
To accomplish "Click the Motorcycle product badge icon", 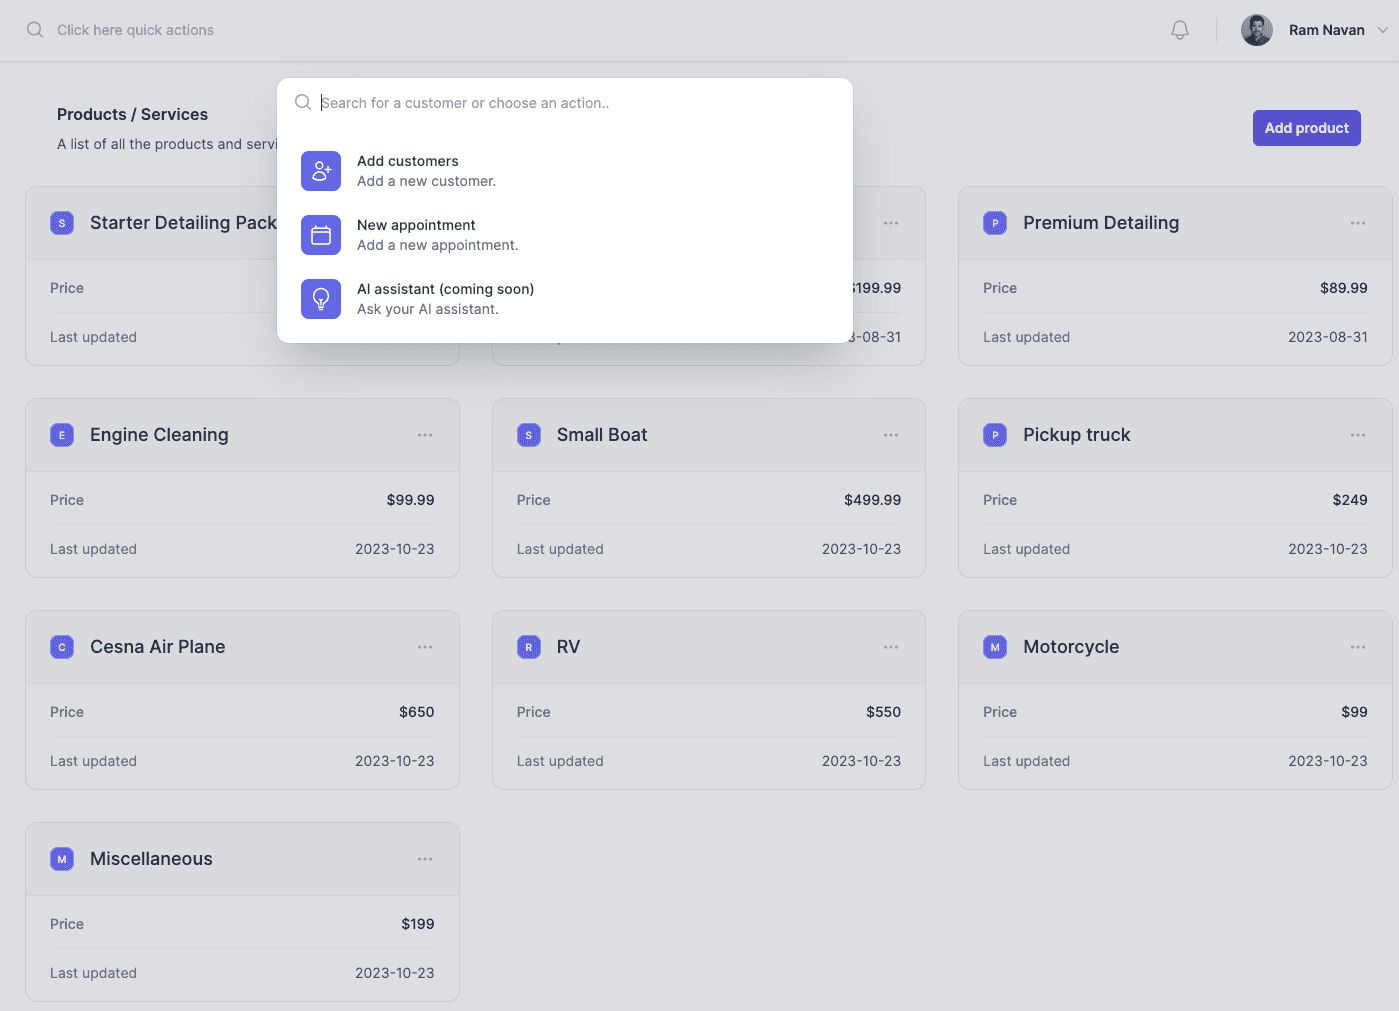I will pyautogui.click(x=995, y=647).
